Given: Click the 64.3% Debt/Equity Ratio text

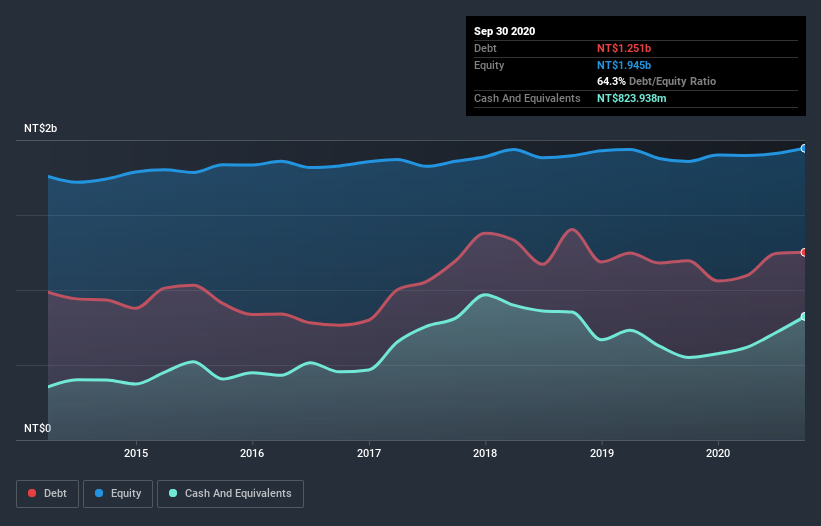Looking at the screenshot, I should pyautogui.click(x=656, y=82).
